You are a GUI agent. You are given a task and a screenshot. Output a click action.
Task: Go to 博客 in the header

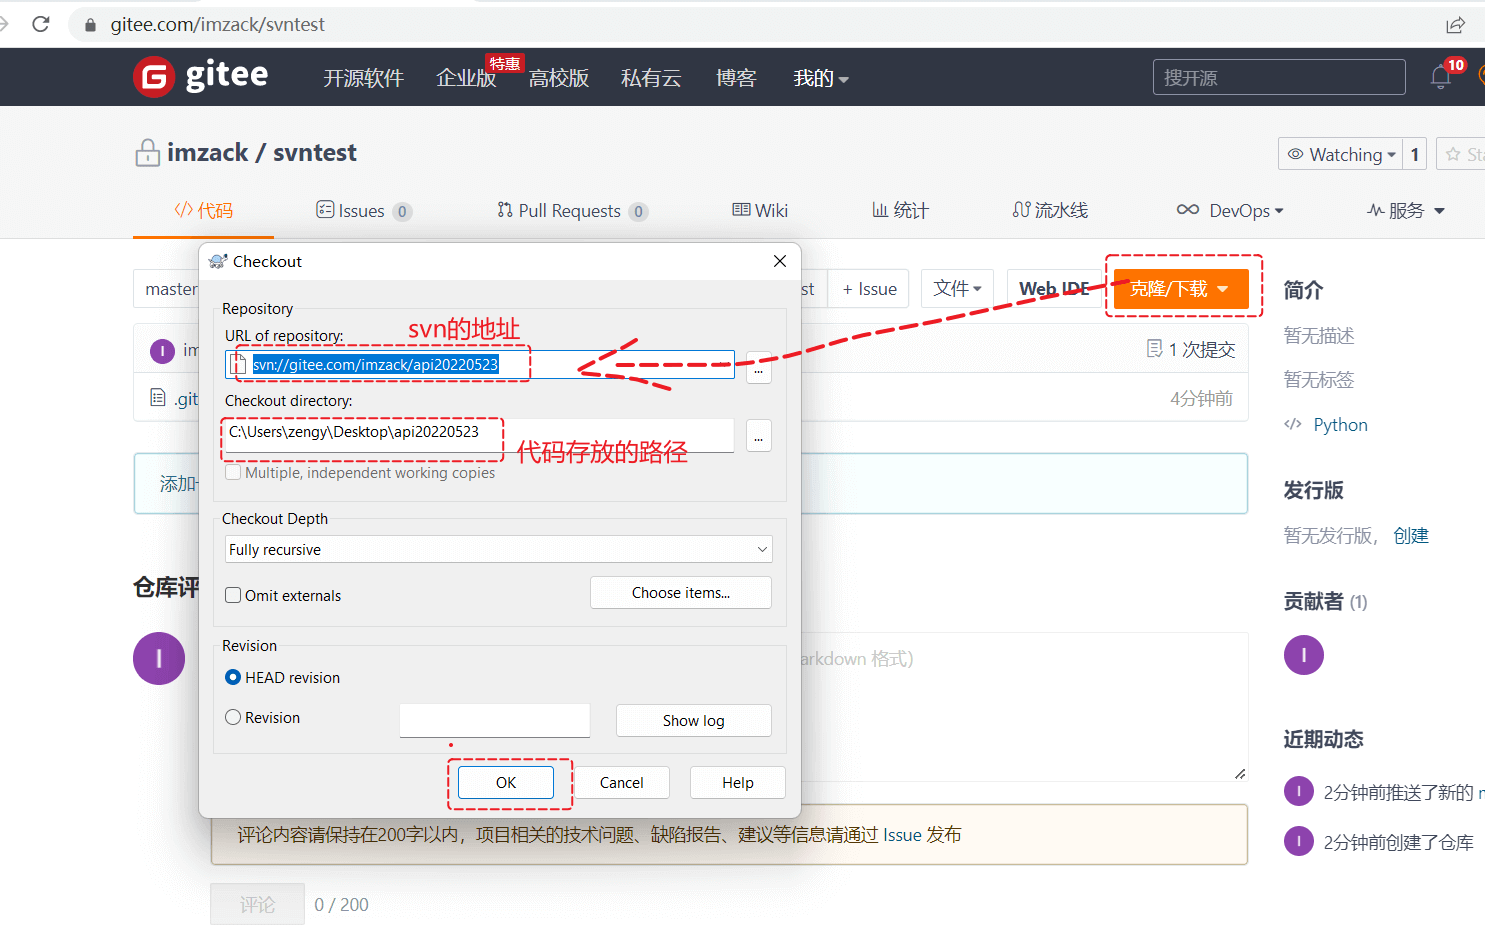tap(736, 78)
